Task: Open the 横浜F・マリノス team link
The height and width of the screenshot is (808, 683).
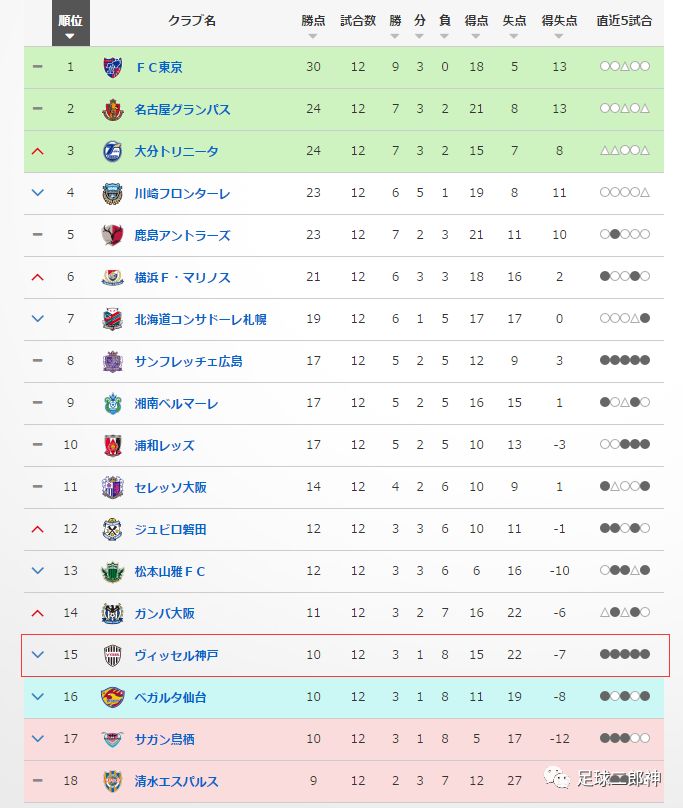Action: click(x=182, y=278)
